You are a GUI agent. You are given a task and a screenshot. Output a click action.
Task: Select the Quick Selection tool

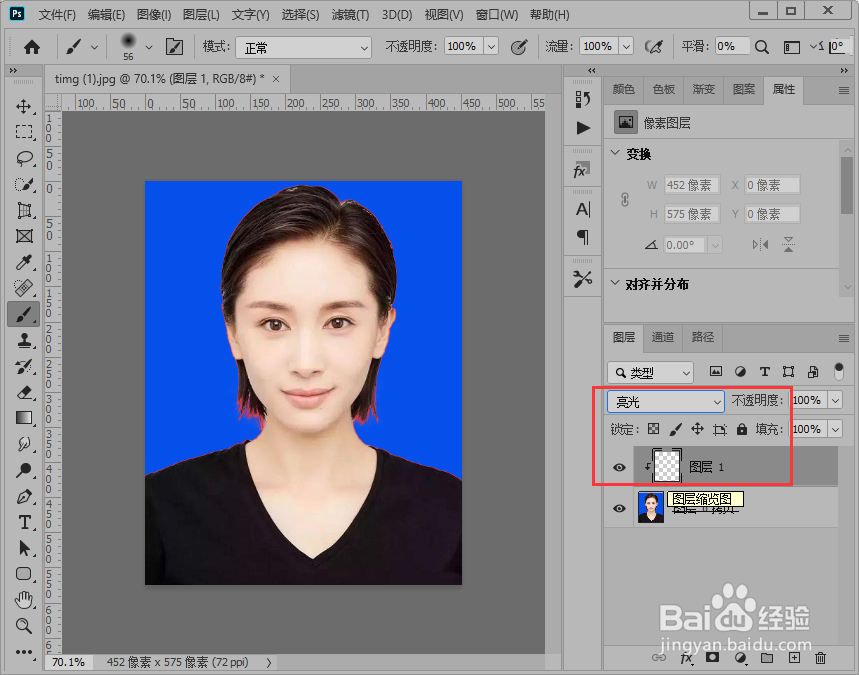24,185
